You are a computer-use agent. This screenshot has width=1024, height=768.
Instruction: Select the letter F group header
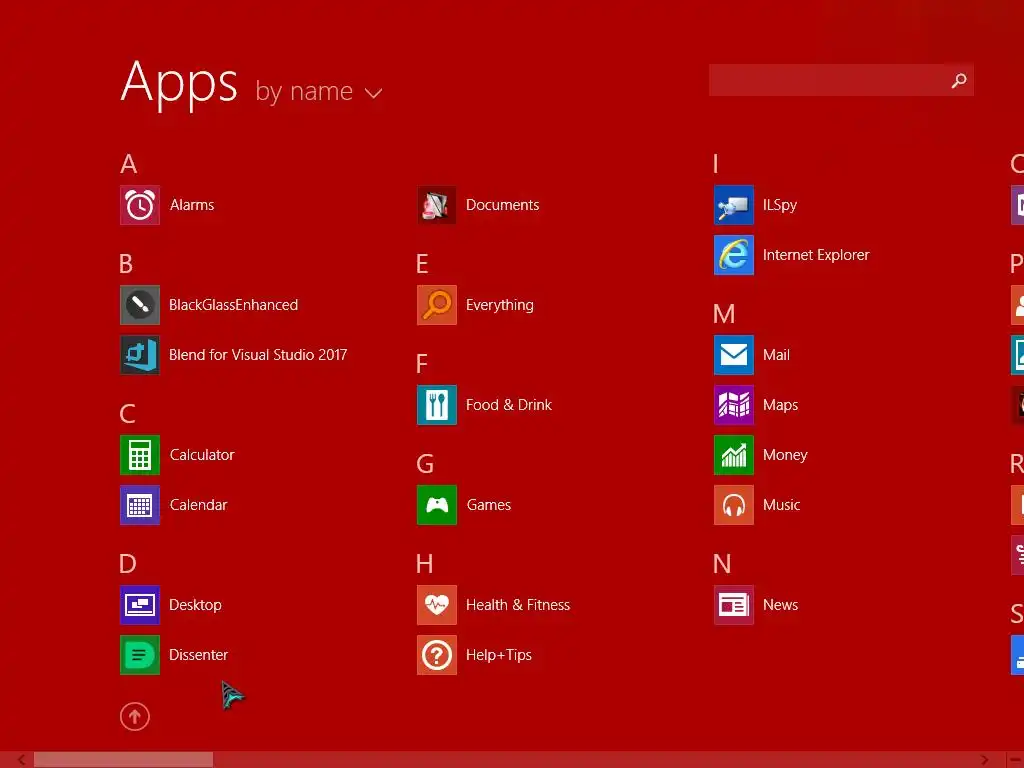422,364
